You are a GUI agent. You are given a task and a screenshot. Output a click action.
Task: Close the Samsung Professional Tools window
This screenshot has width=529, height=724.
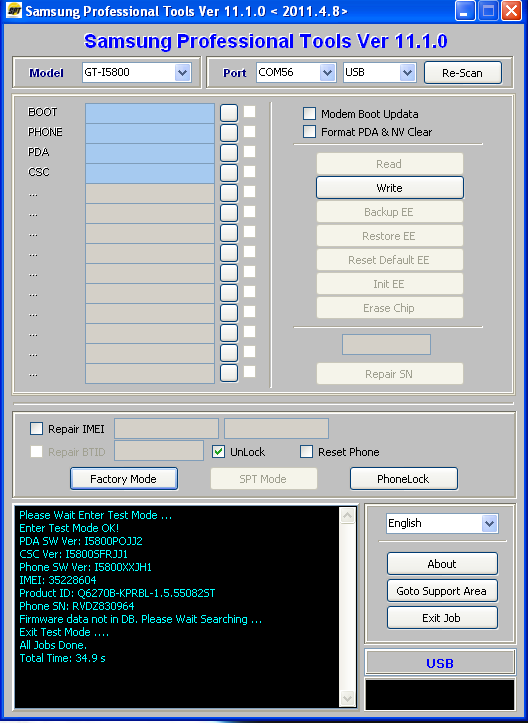(x=511, y=11)
